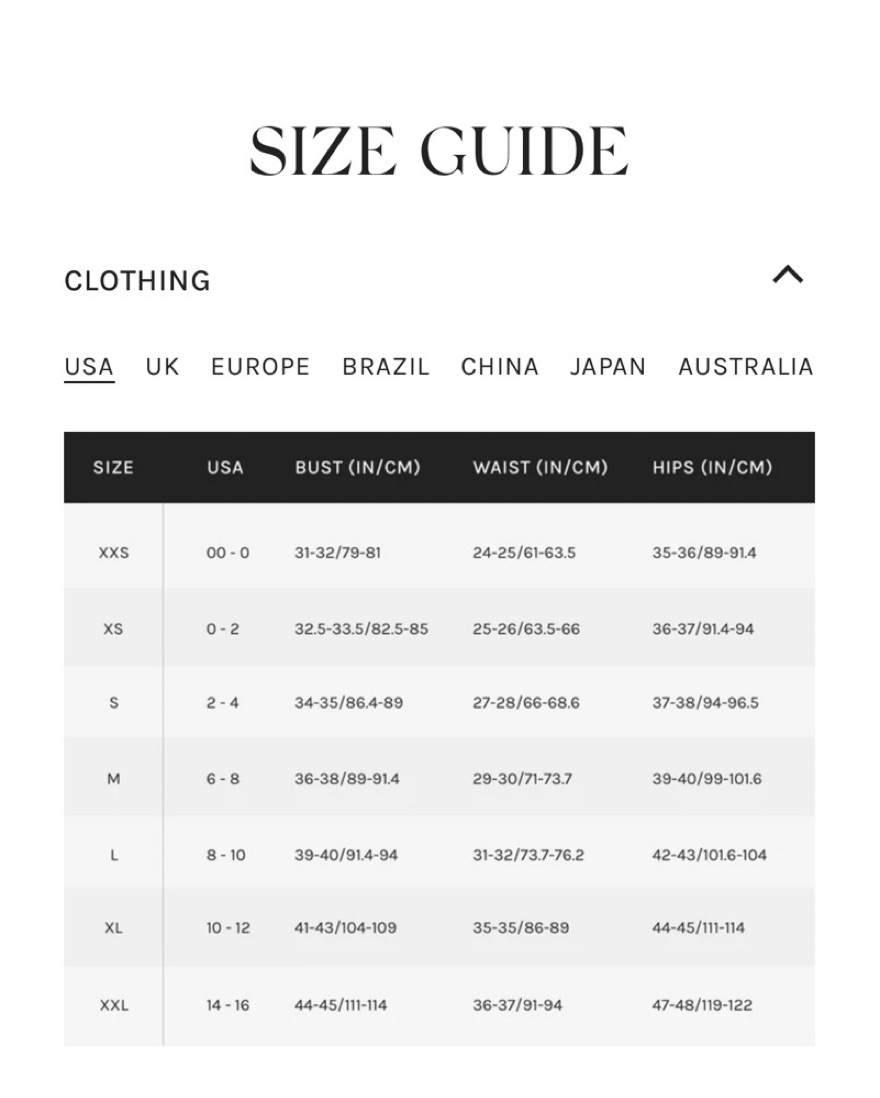Click the BUST (IN/CM) column header
The height and width of the screenshot is (1098, 880).
358,468
